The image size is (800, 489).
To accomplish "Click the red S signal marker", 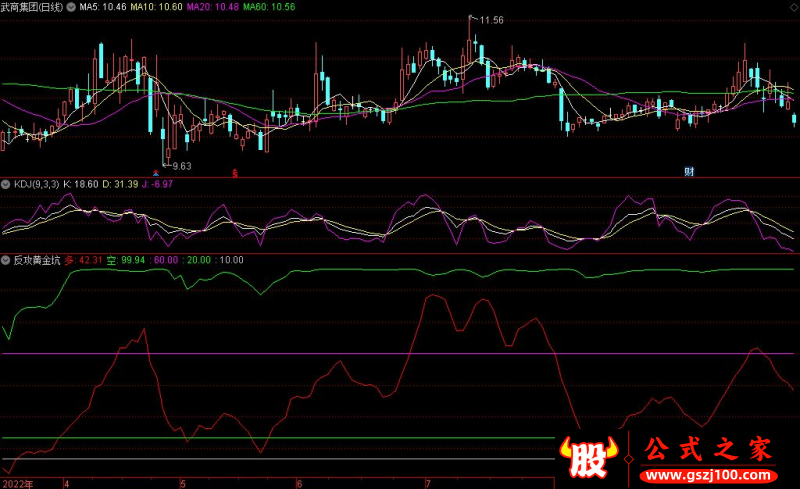I will 235,174.
